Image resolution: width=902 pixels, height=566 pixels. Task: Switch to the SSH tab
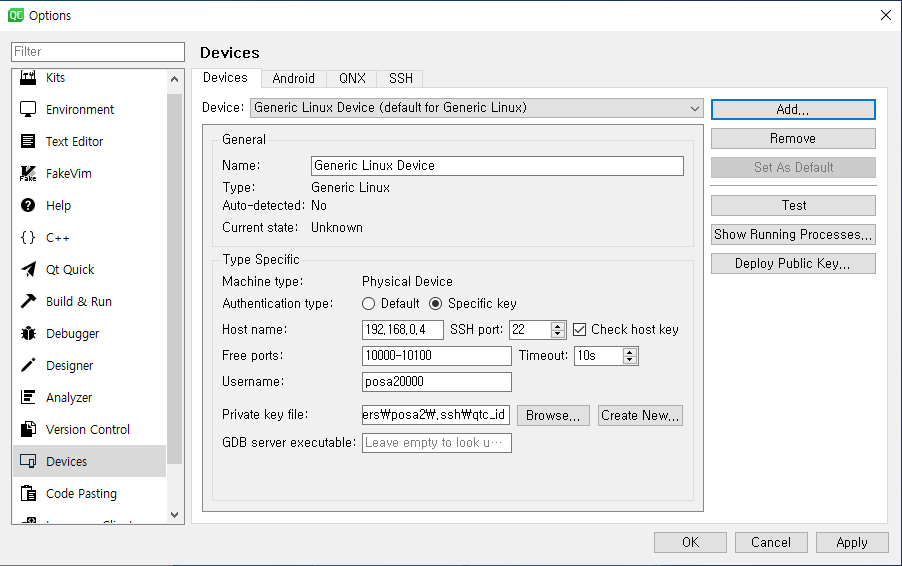click(x=400, y=78)
